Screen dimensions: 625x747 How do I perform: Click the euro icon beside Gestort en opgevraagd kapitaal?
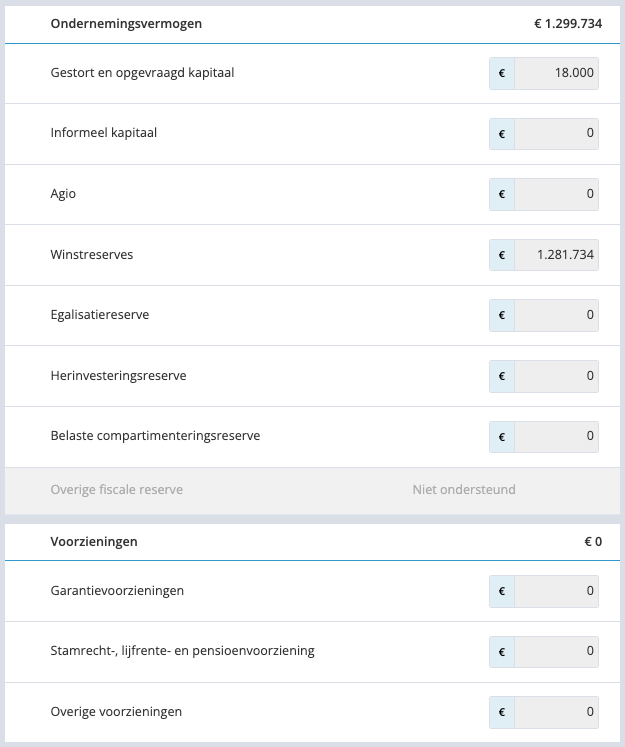click(x=502, y=73)
